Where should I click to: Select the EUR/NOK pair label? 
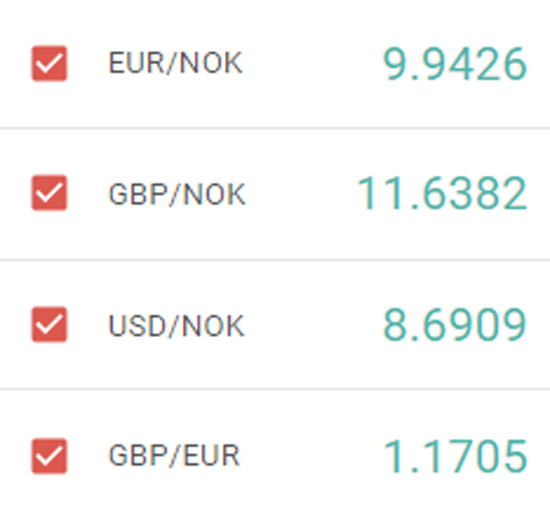(x=175, y=63)
